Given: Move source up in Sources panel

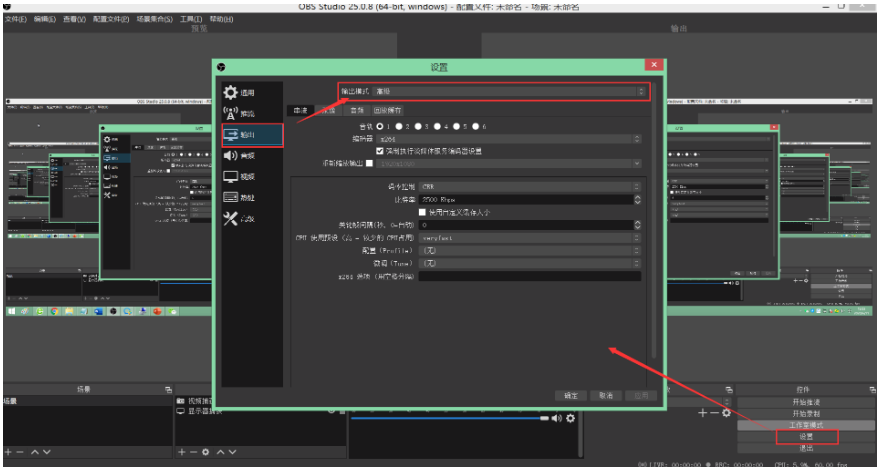Looking at the screenshot, I should [x=220, y=452].
